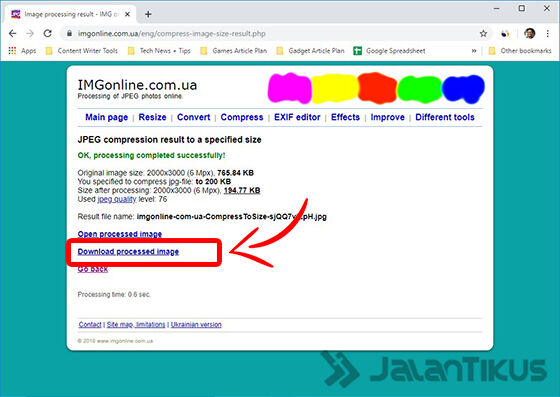Open the EXIF editor menu link
This screenshot has height=397, width=560.
[297, 117]
